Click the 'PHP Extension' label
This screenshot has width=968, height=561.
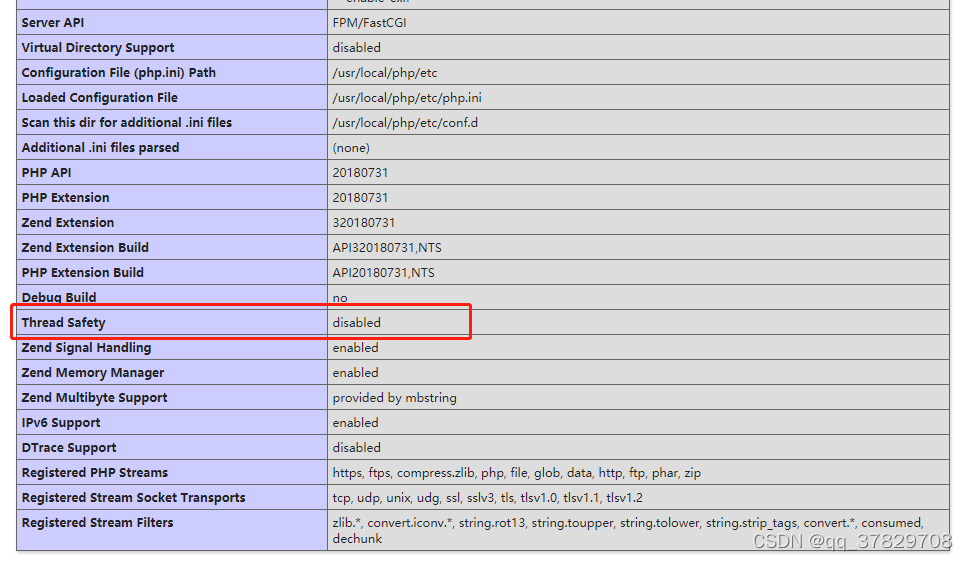[65, 197]
